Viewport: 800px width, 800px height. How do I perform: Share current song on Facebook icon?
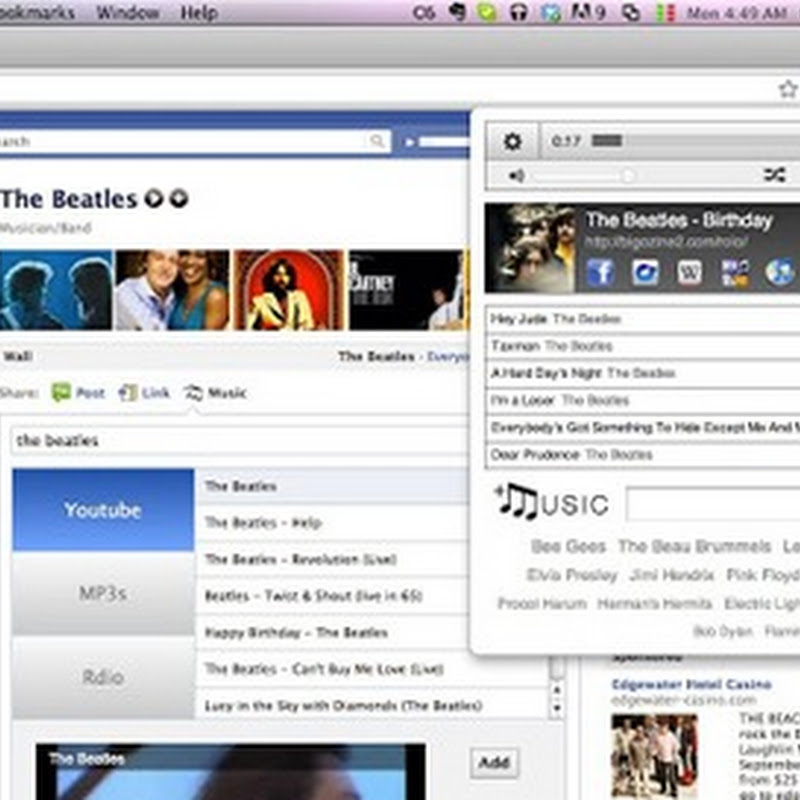600,272
